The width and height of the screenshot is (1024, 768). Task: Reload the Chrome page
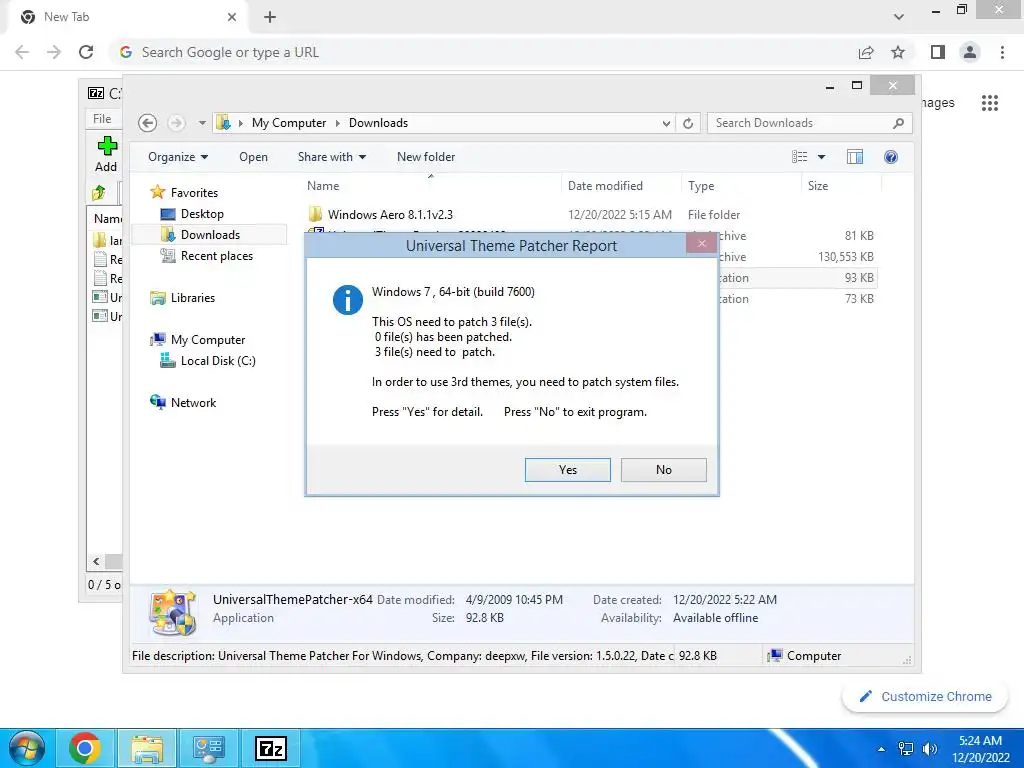tap(86, 52)
